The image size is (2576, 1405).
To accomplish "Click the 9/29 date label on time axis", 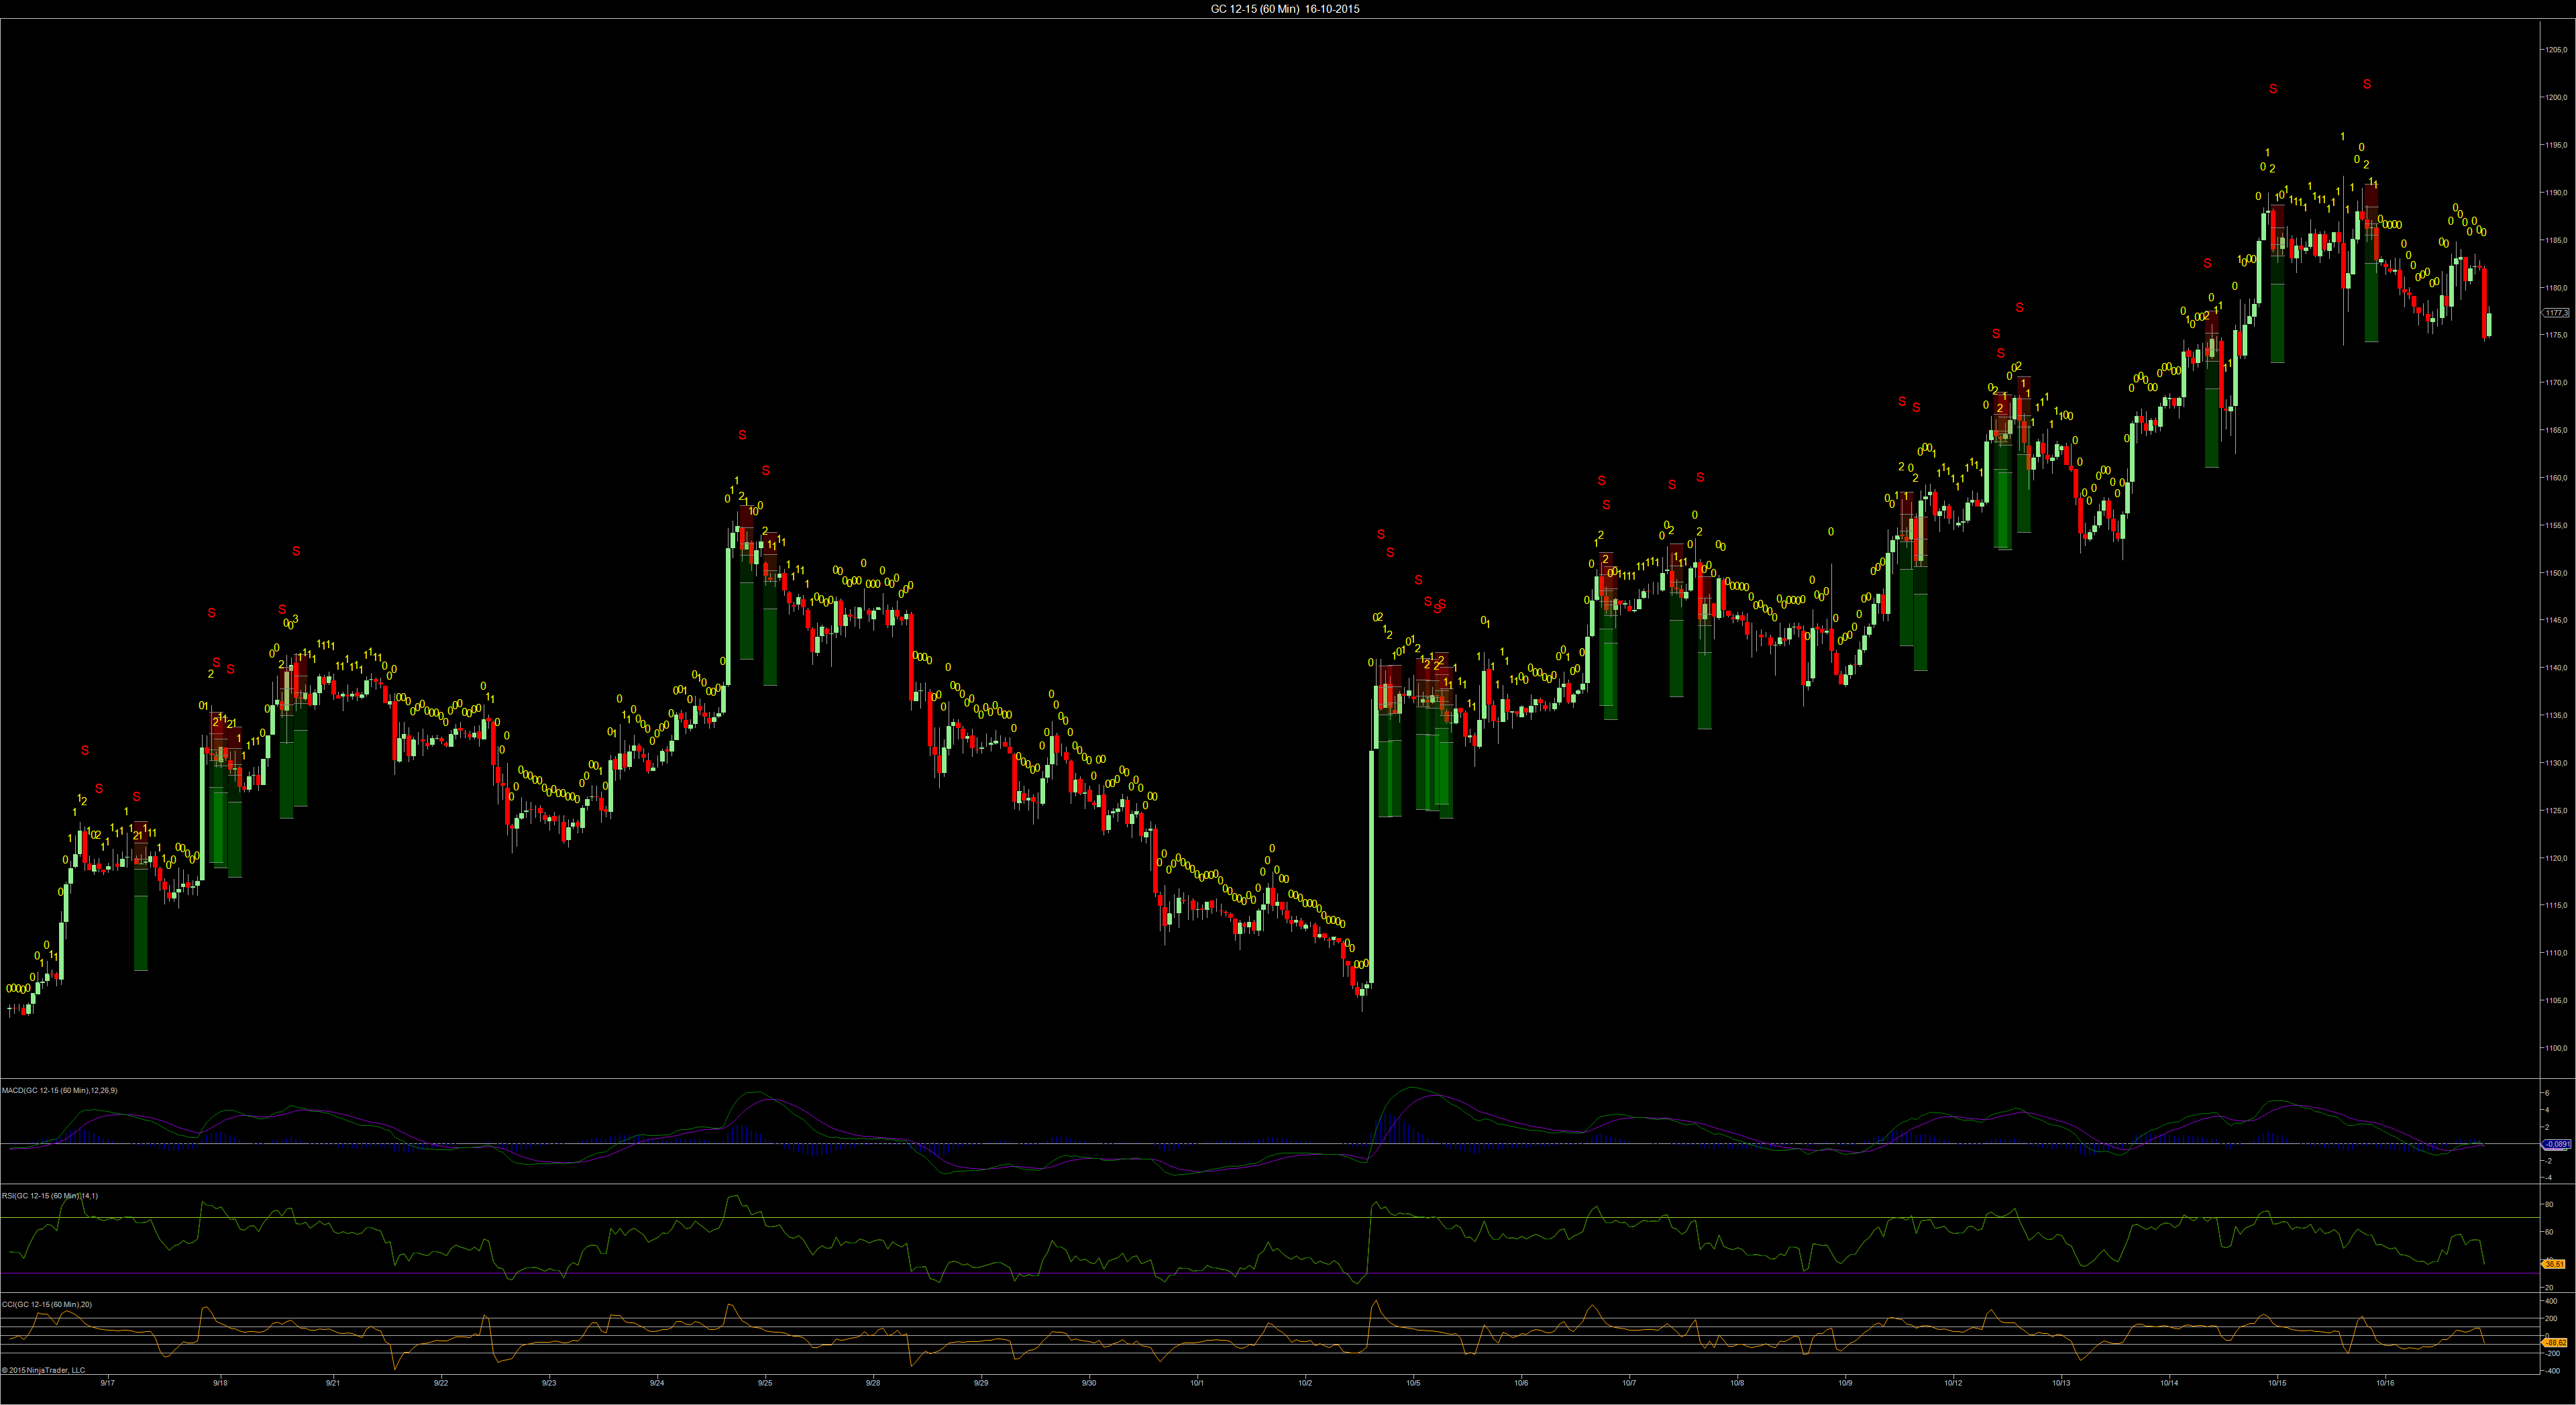I will (981, 1384).
